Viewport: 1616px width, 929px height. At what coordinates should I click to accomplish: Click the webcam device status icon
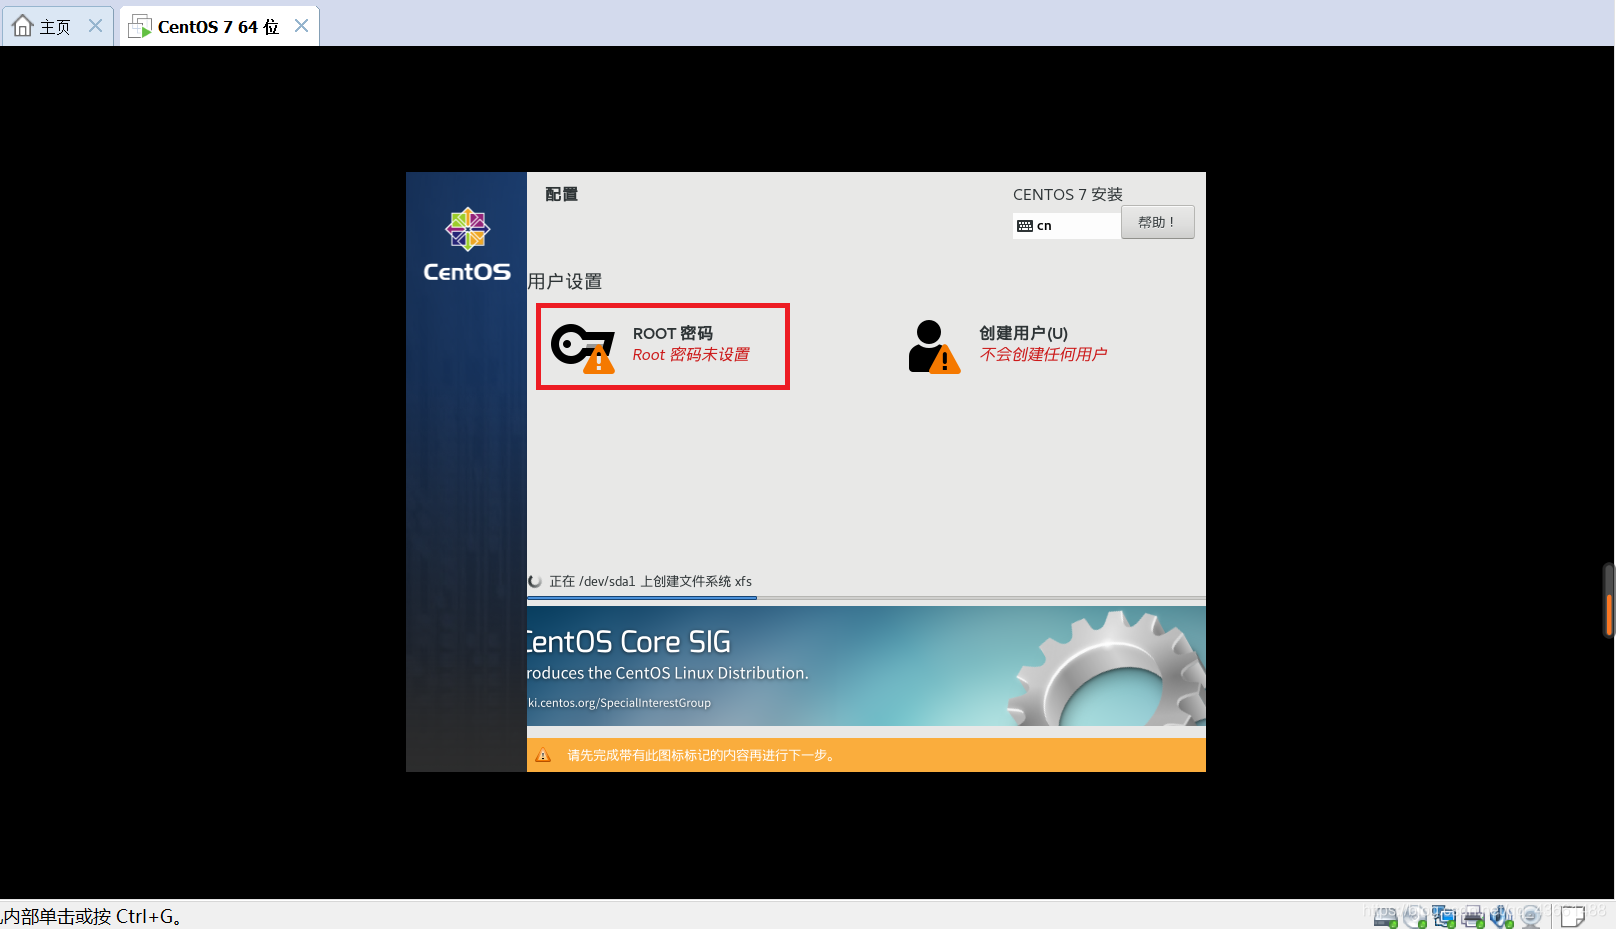click(1531, 916)
